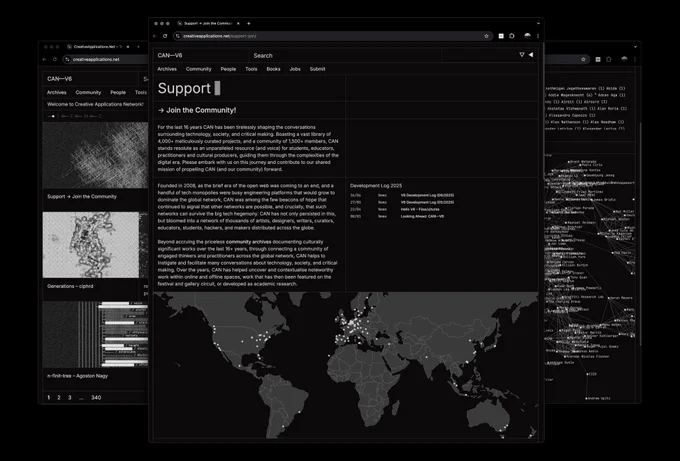
Task: Click the CAN Search field in front window
Action: click(x=345, y=56)
